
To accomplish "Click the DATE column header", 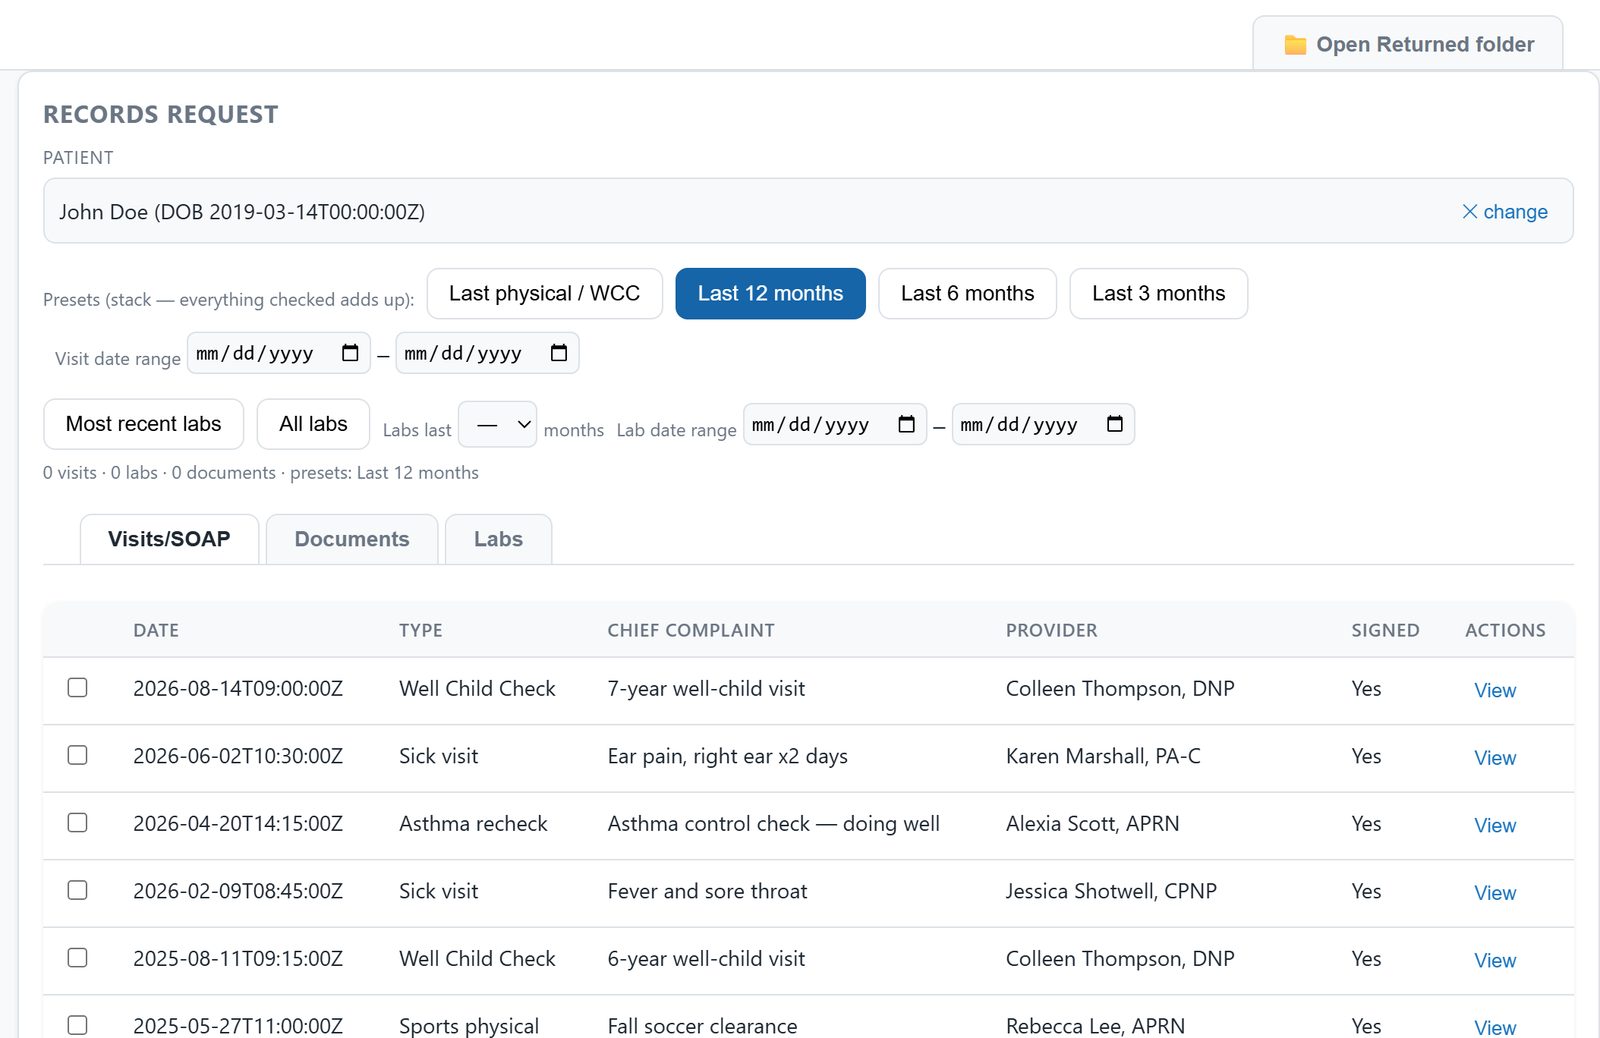I will [x=156, y=630].
